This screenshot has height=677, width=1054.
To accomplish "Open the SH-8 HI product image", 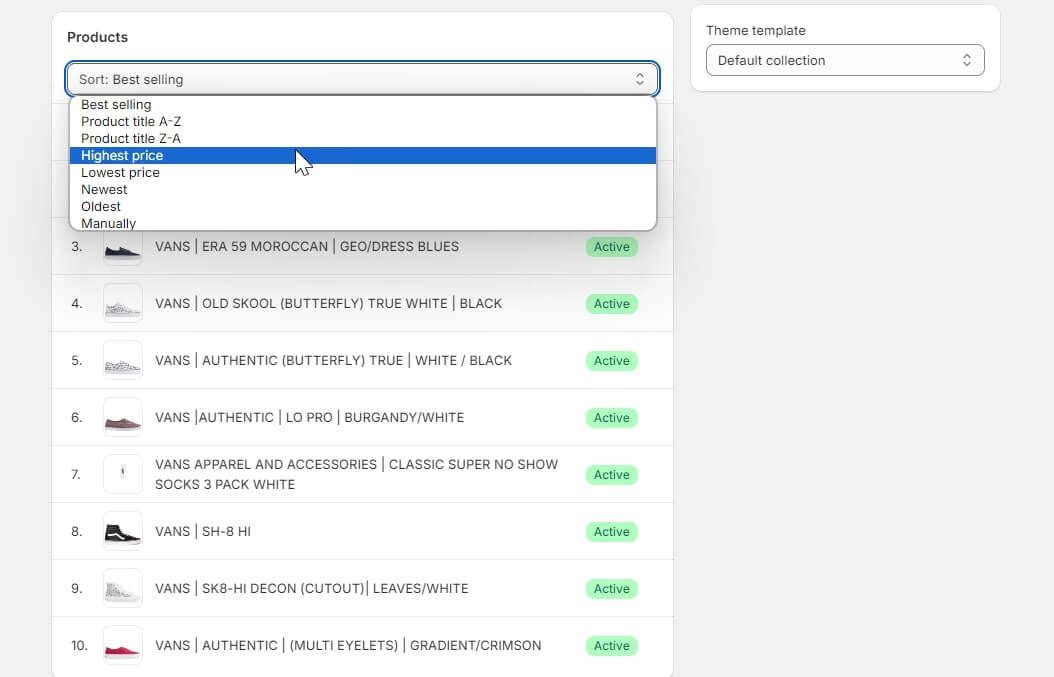I will [x=122, y=531].
